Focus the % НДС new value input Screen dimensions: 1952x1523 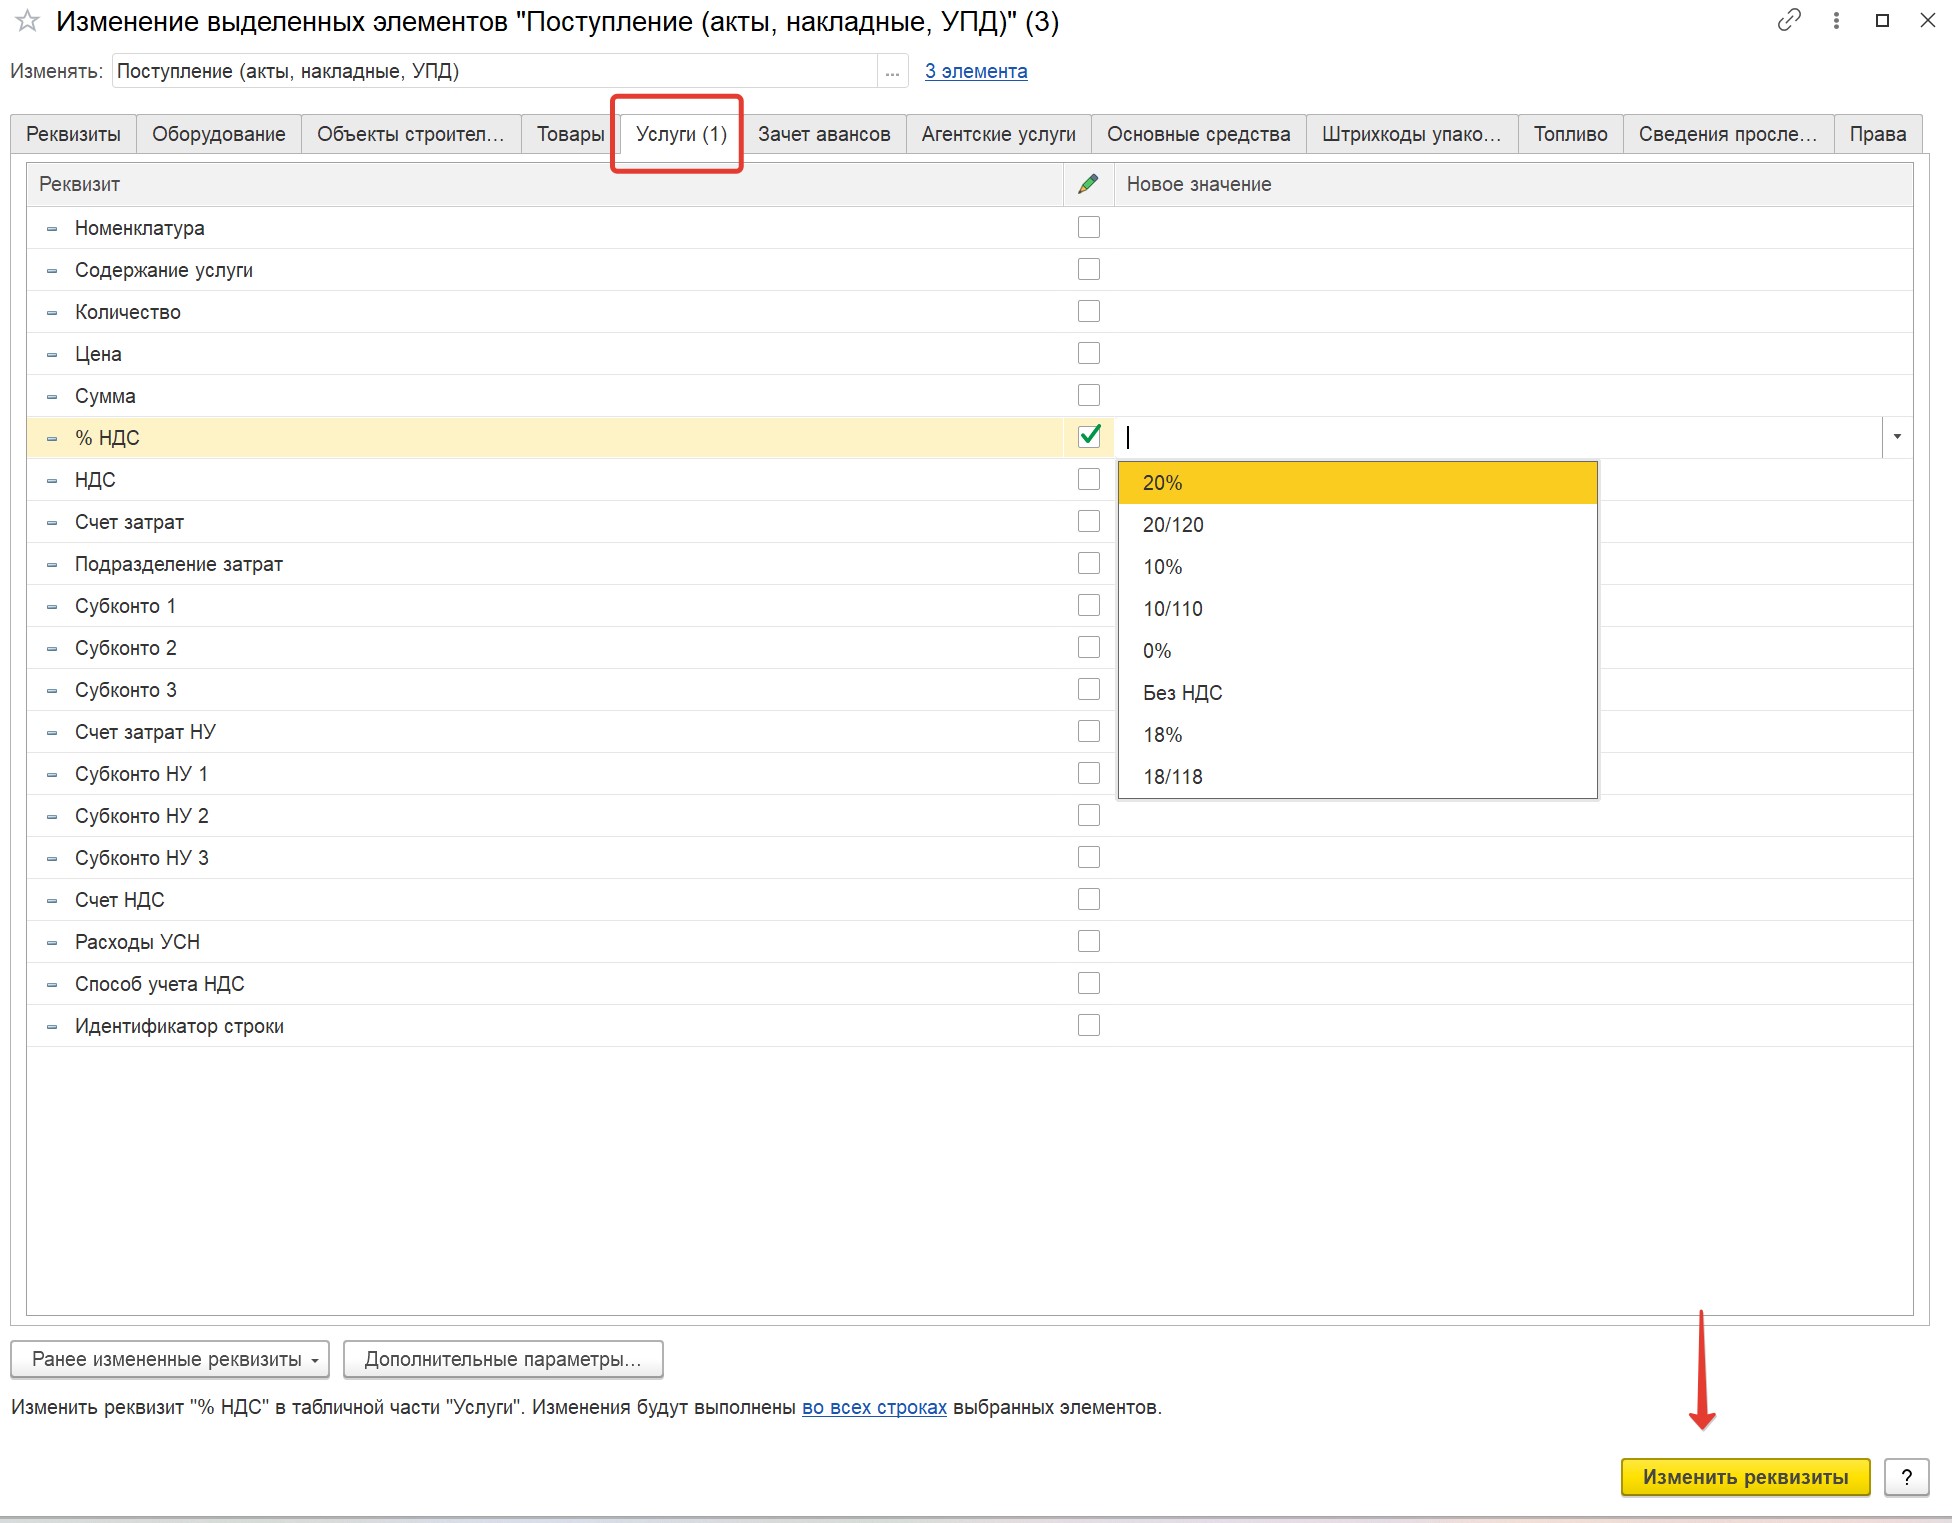coord(1500,437)
